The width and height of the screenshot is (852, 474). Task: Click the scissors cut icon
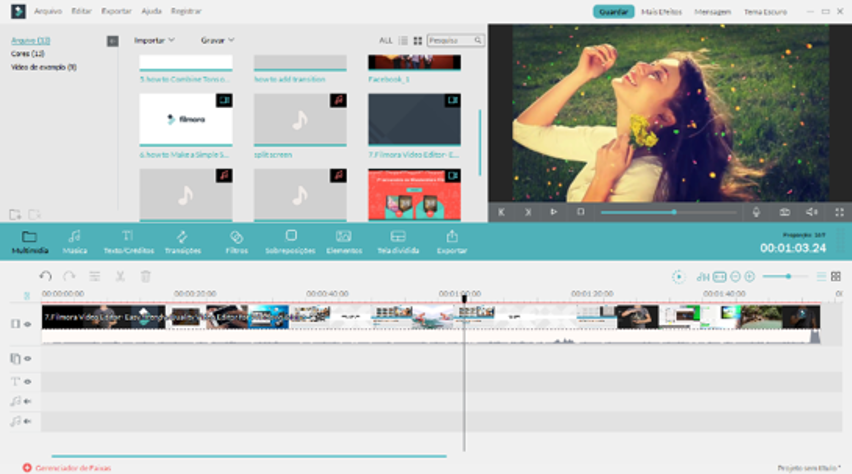[x=120, y=276]
